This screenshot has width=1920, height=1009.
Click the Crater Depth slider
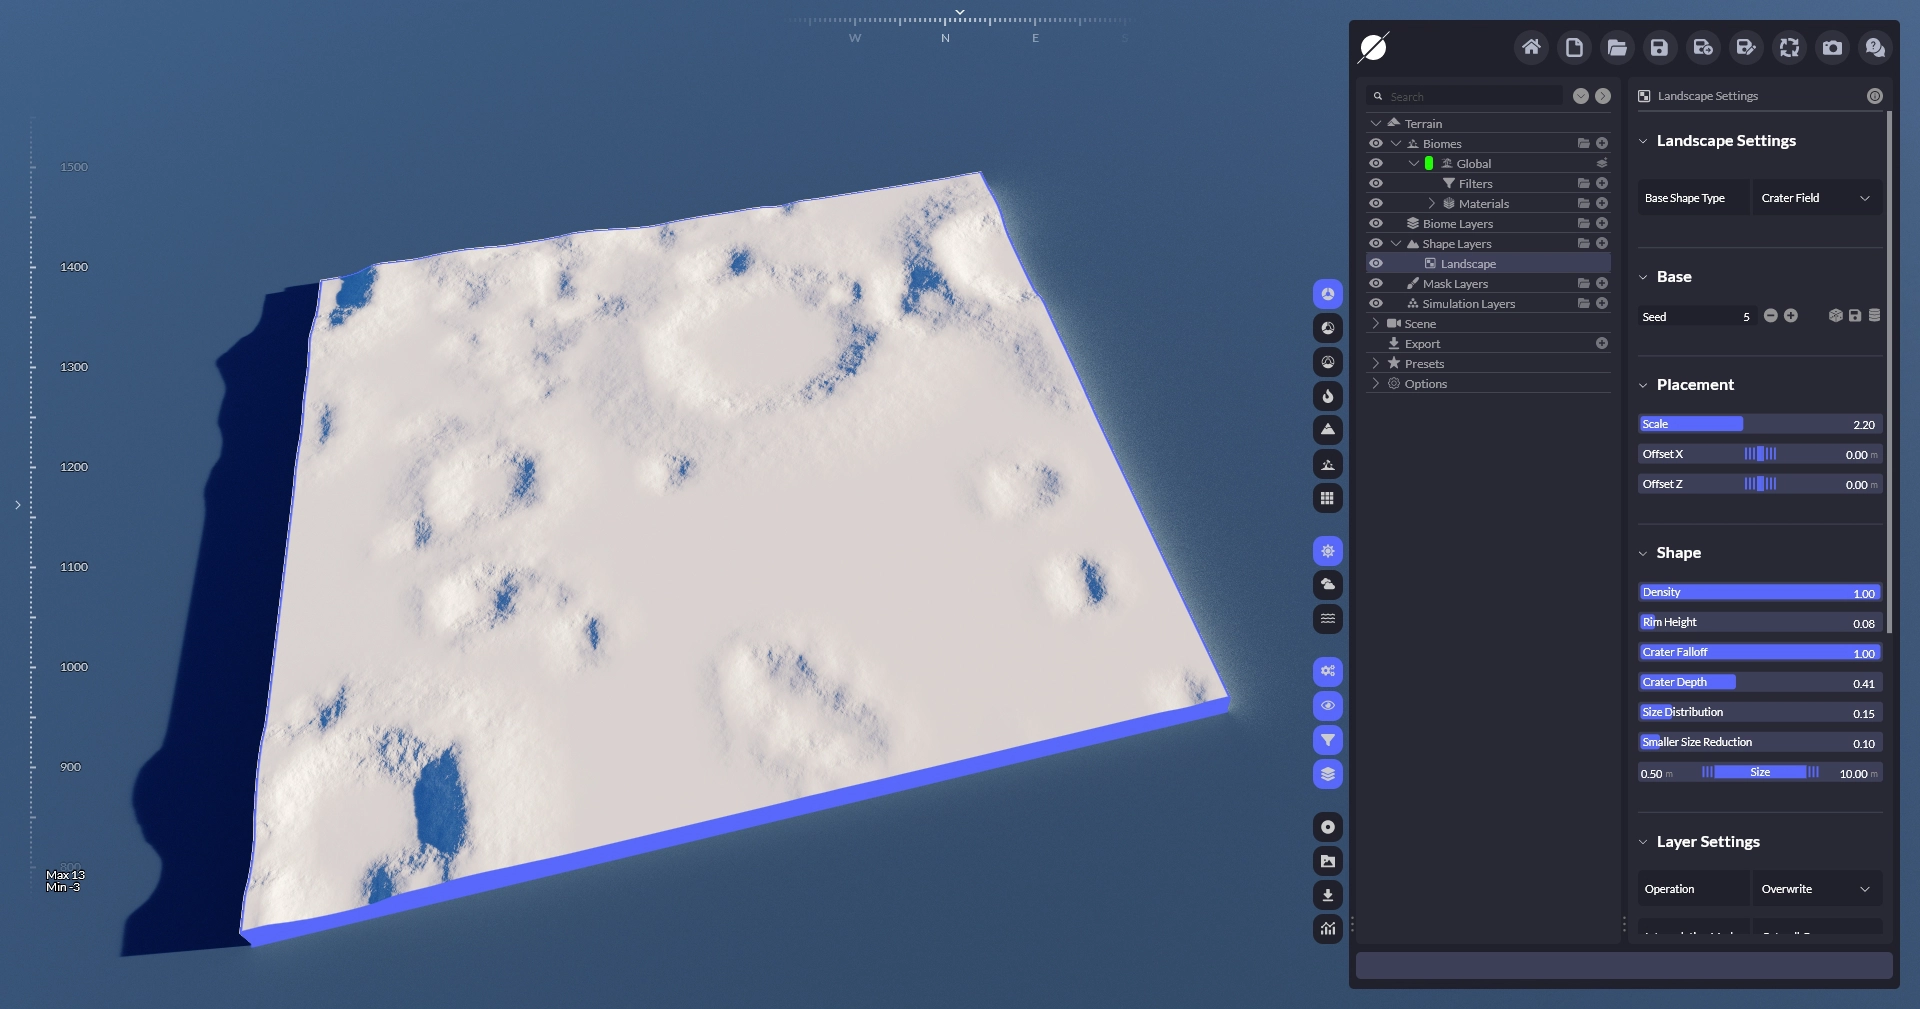pos(1759,682)
